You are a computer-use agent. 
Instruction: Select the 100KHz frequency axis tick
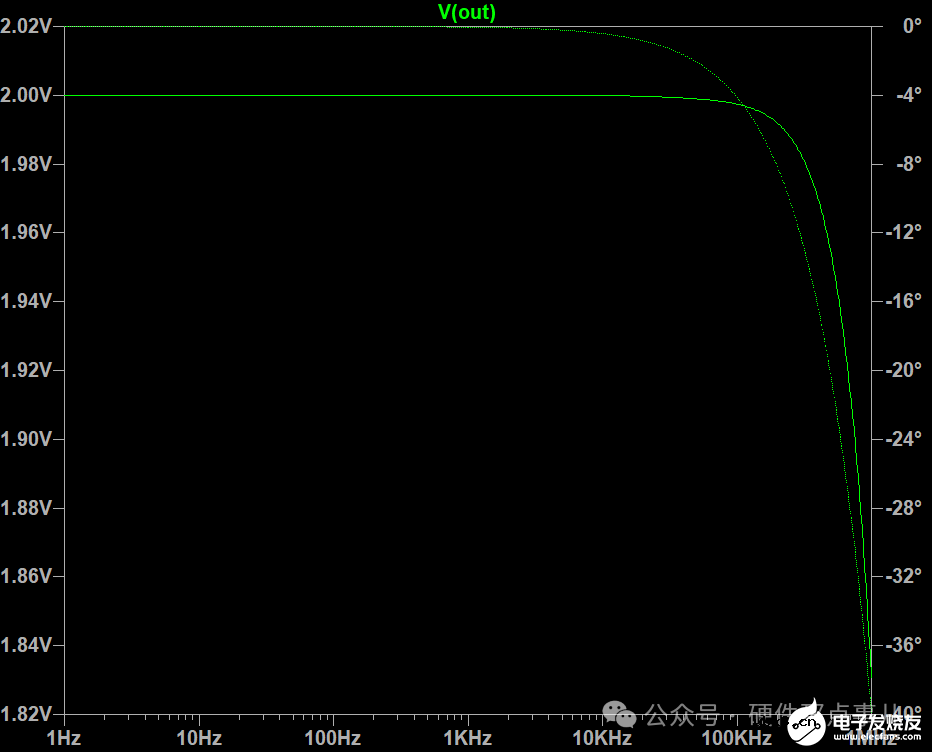coord(736,738)
